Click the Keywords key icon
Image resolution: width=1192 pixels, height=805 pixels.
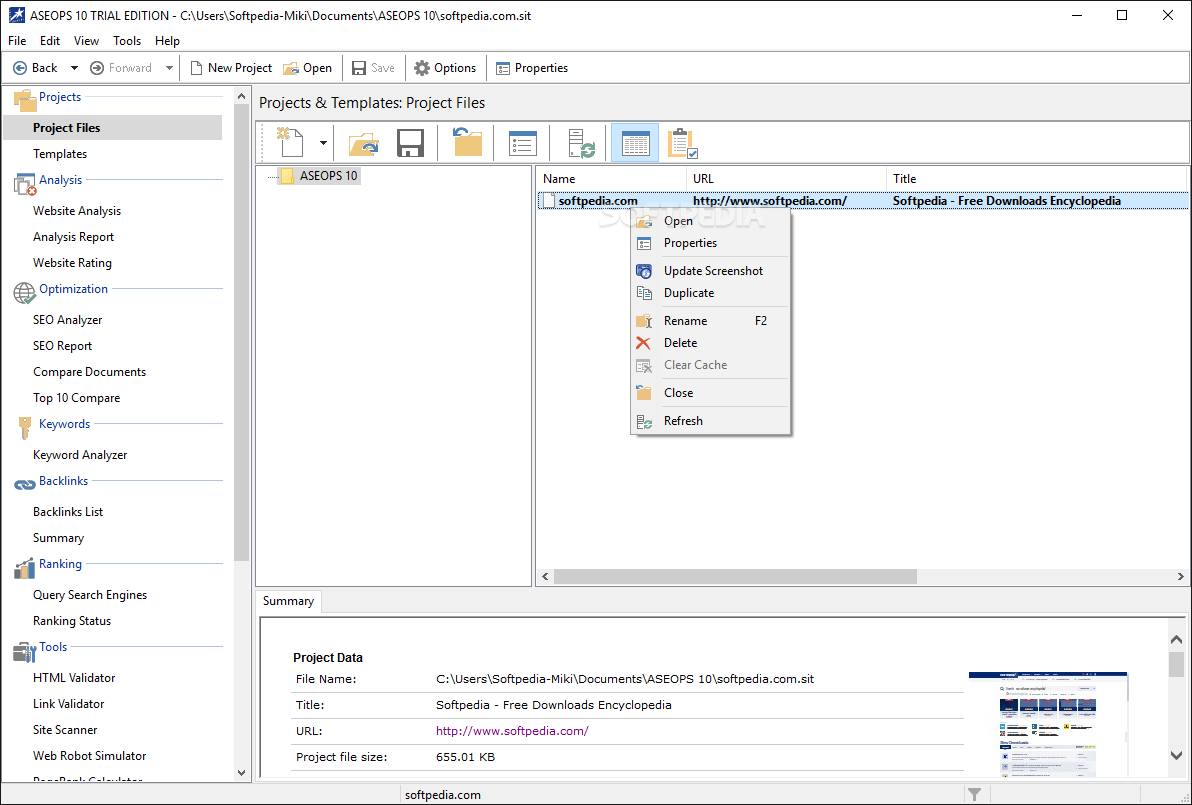point(24,427)
